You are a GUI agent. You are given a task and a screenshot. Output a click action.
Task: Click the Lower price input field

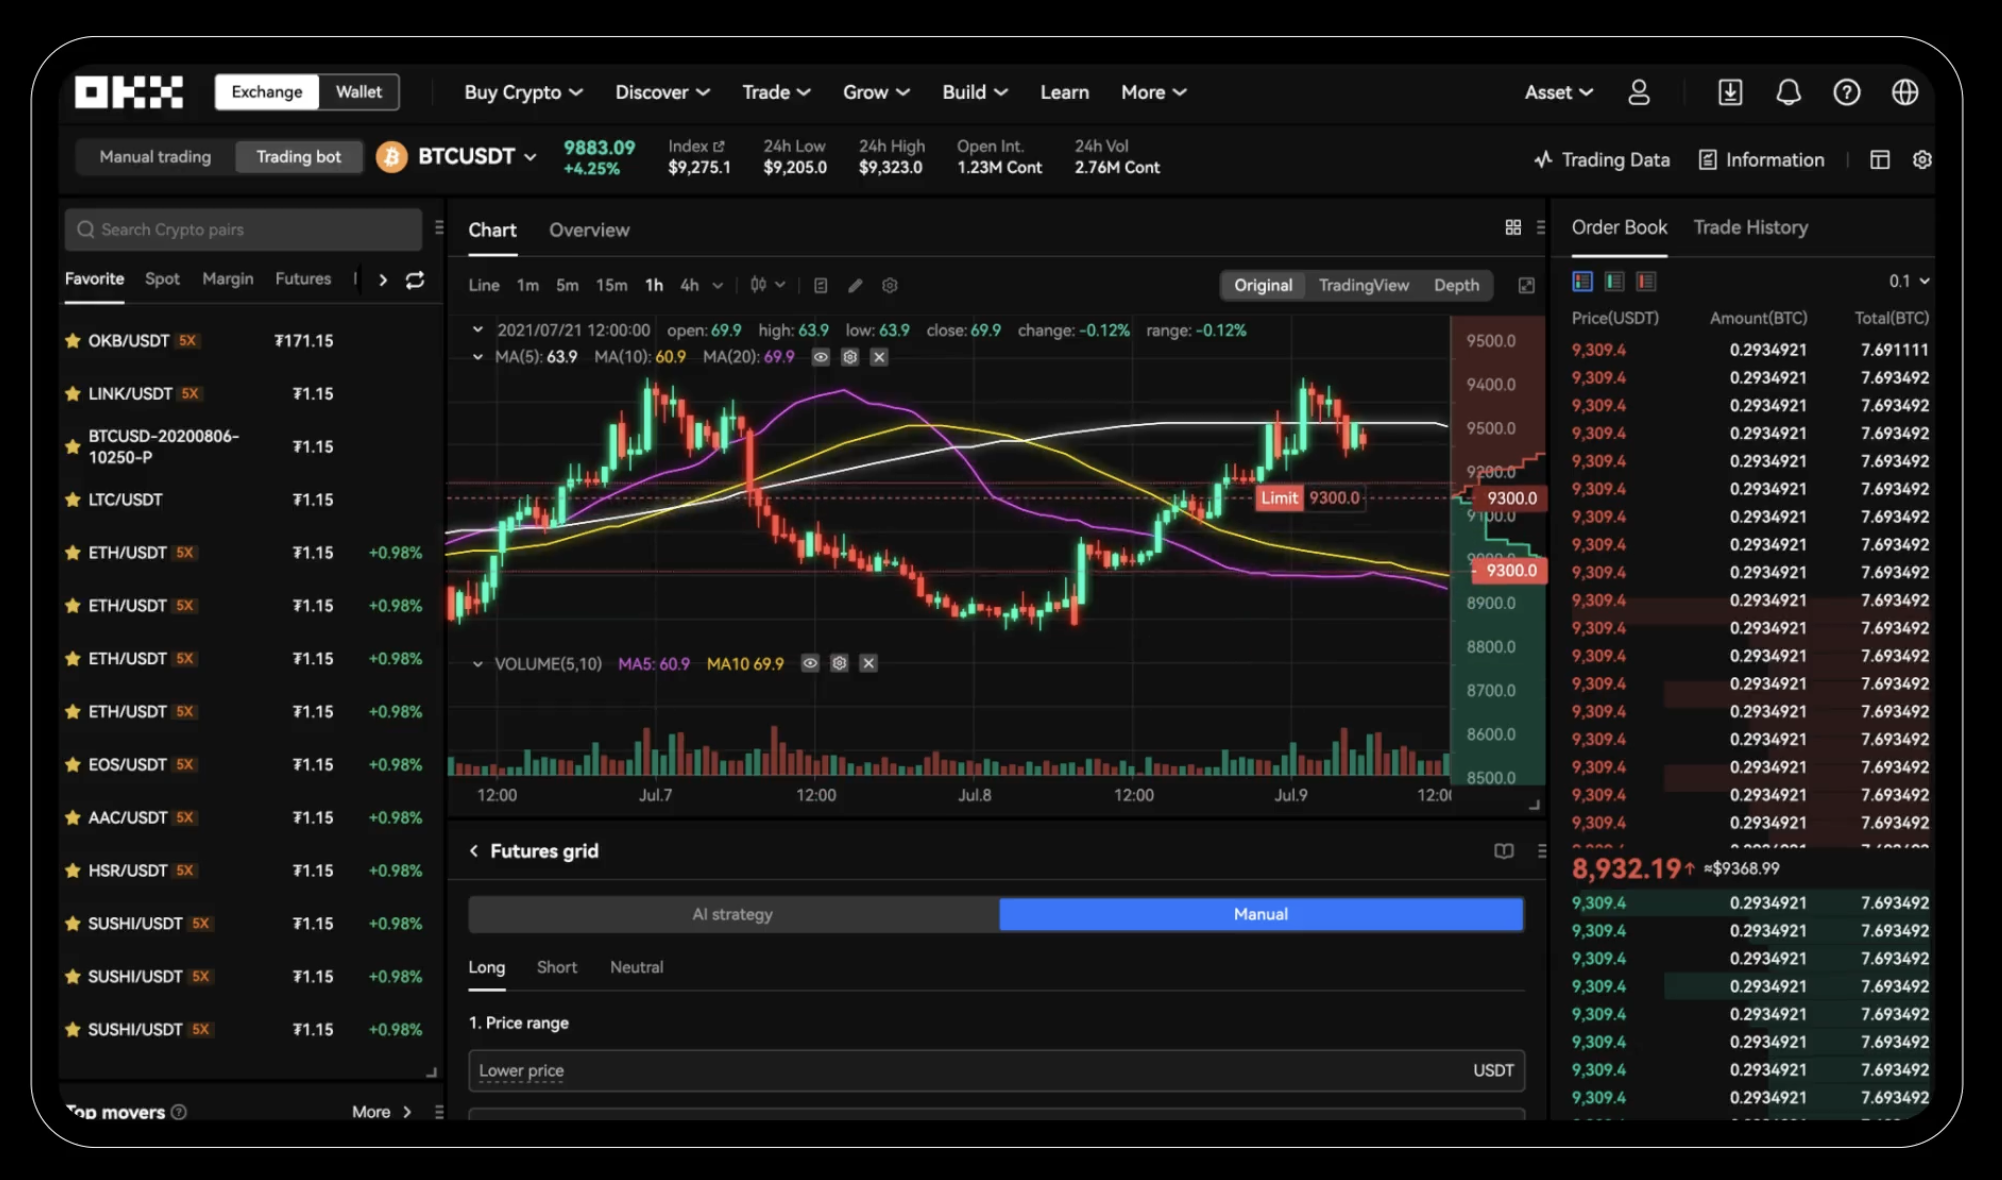pyautogui.click(x=996, y=1070)
